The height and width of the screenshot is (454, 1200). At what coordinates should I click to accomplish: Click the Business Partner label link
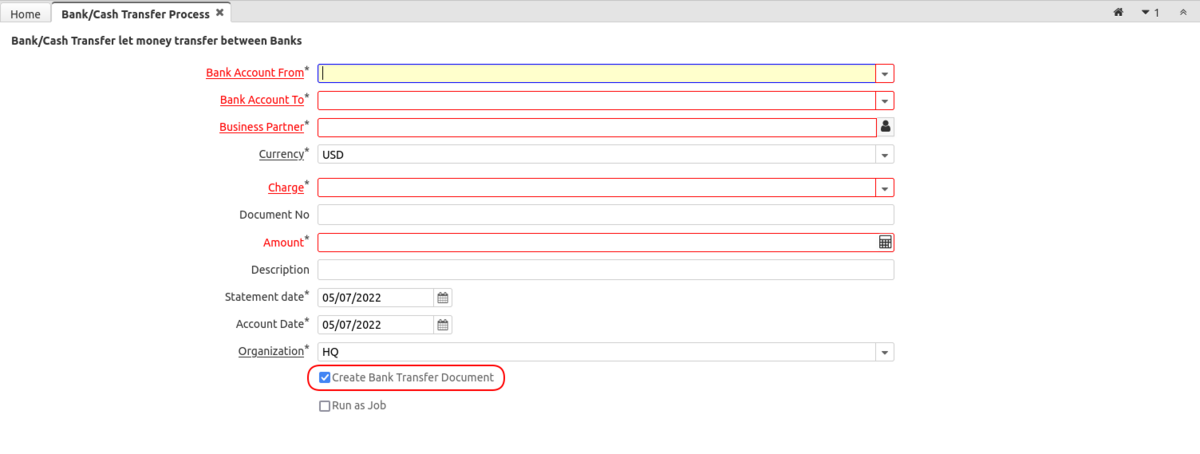click(260, 127)
